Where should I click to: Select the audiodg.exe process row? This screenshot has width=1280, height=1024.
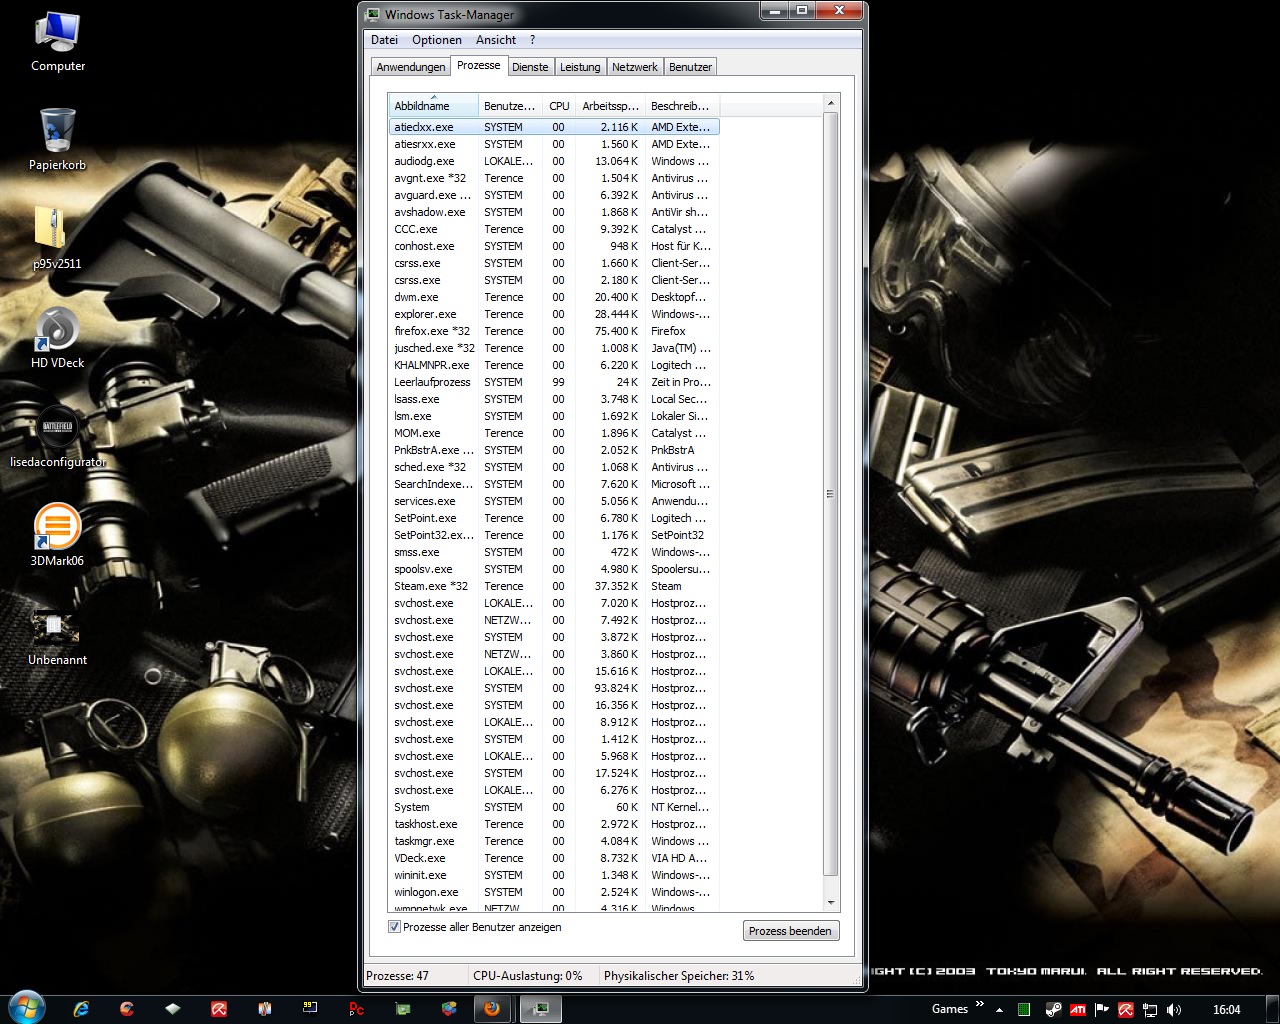(x=554, y=161)
